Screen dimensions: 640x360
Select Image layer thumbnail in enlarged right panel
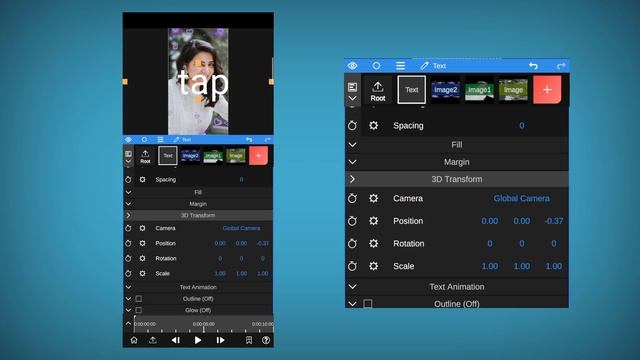(x=513, y=89)
